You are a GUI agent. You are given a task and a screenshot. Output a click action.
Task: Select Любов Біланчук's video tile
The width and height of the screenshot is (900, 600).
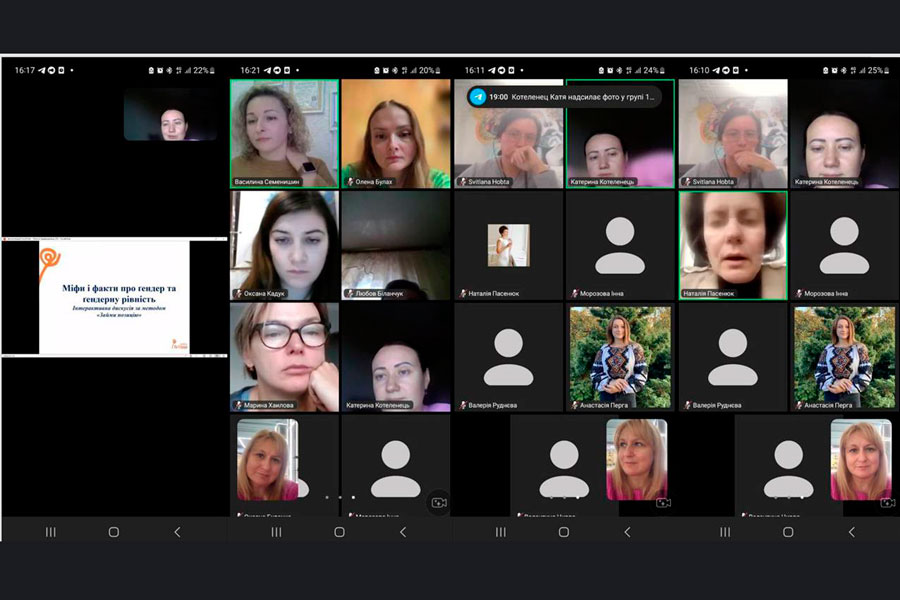click(396, 245)
